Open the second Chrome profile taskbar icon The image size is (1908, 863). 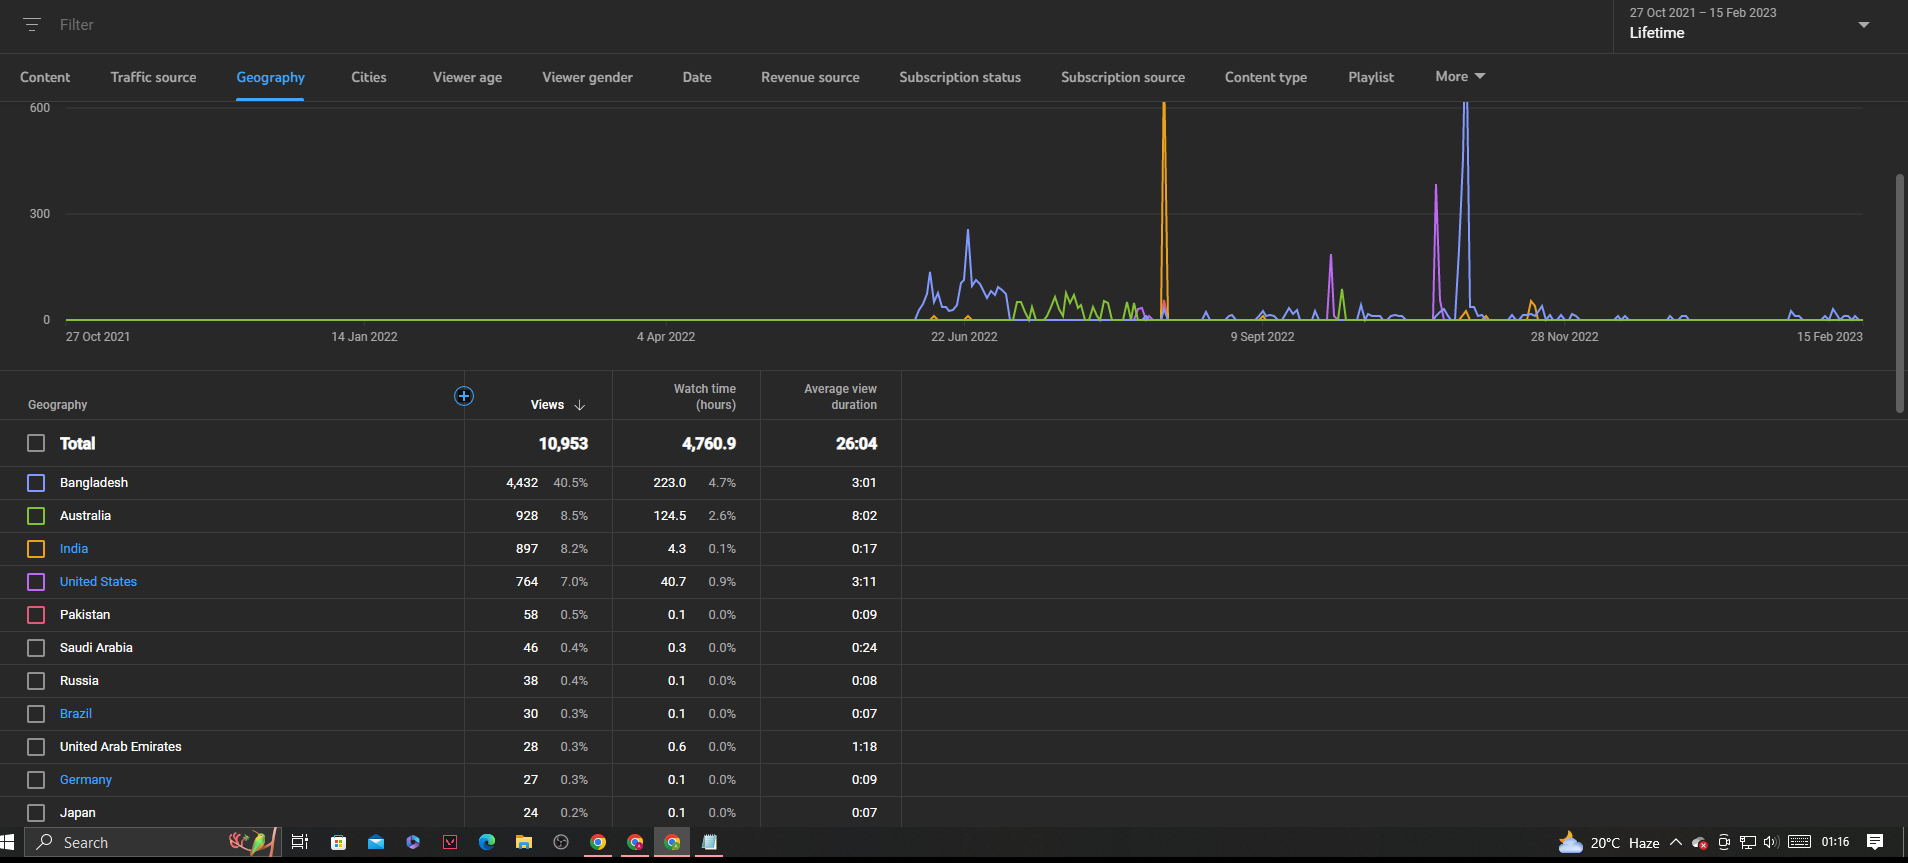[x=635, y=842]
